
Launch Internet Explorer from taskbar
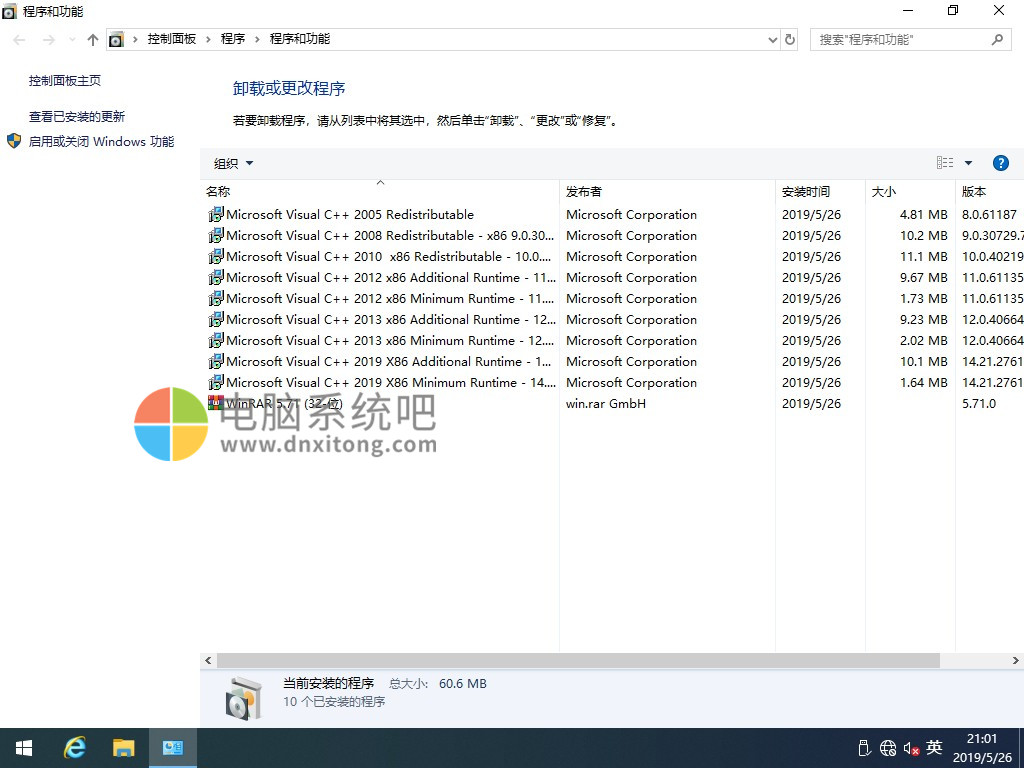point(74,748)
